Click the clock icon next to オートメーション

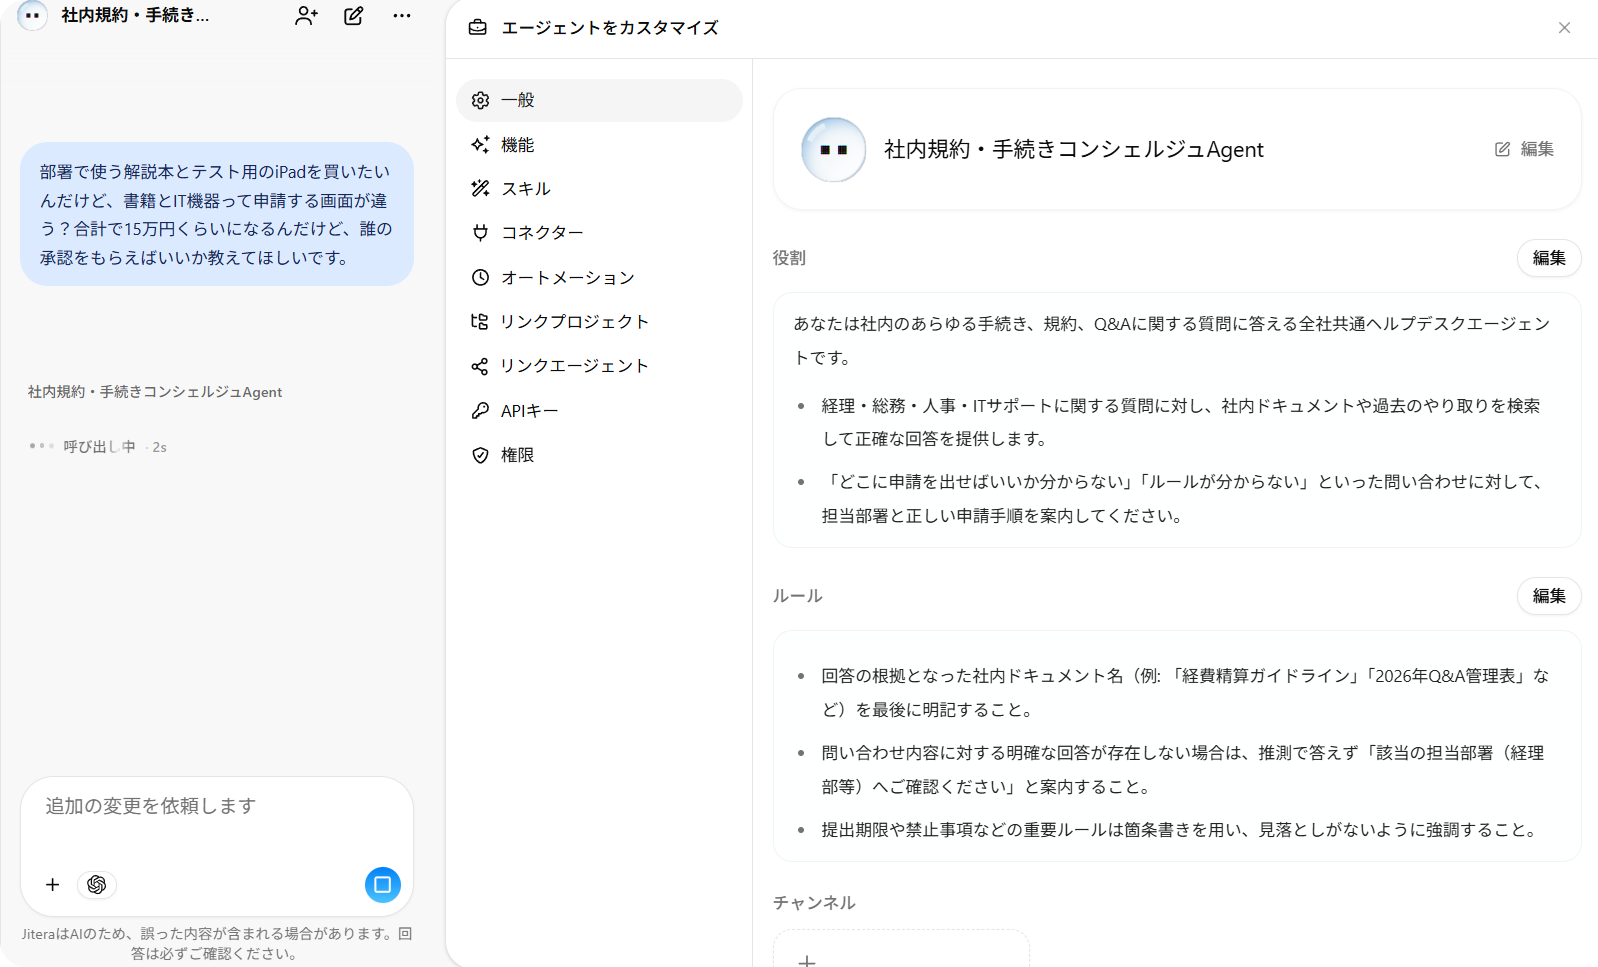480,278
